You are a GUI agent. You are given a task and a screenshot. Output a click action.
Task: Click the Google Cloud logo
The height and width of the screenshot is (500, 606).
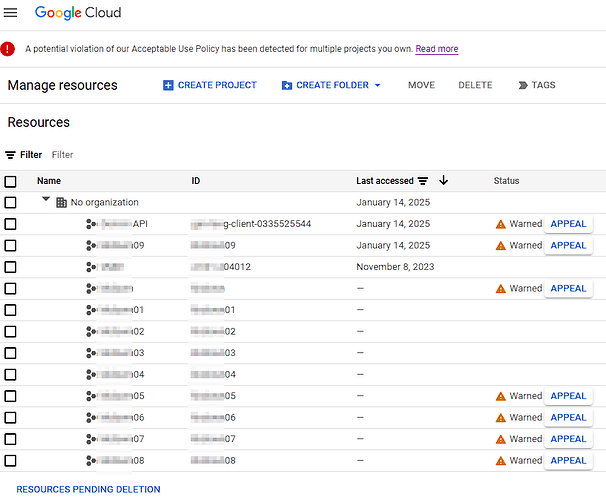coord(78,13)
